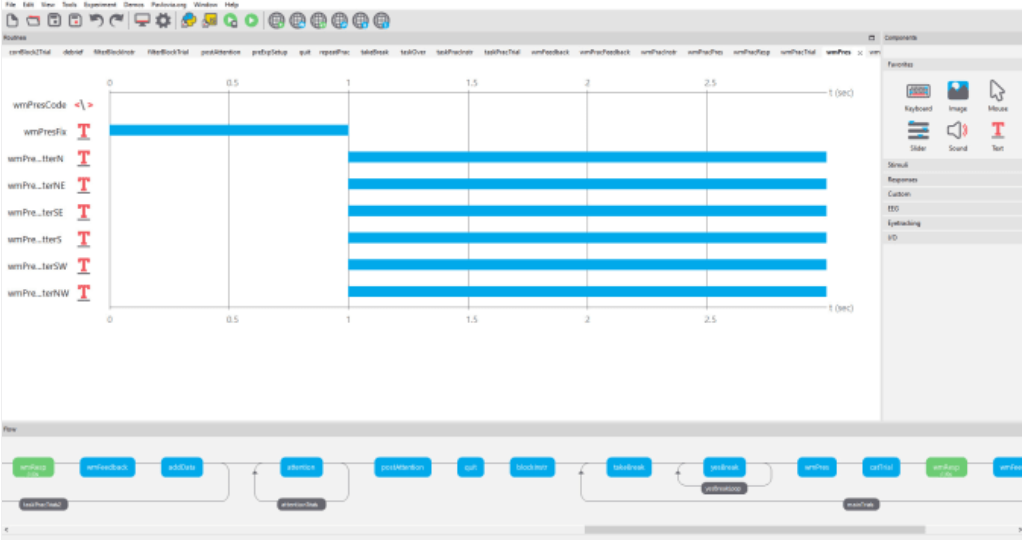The image size is (1022, 540).
Task: Add a Sound component from Favorites
Action: pyautogui.click(x=957, y=131)
